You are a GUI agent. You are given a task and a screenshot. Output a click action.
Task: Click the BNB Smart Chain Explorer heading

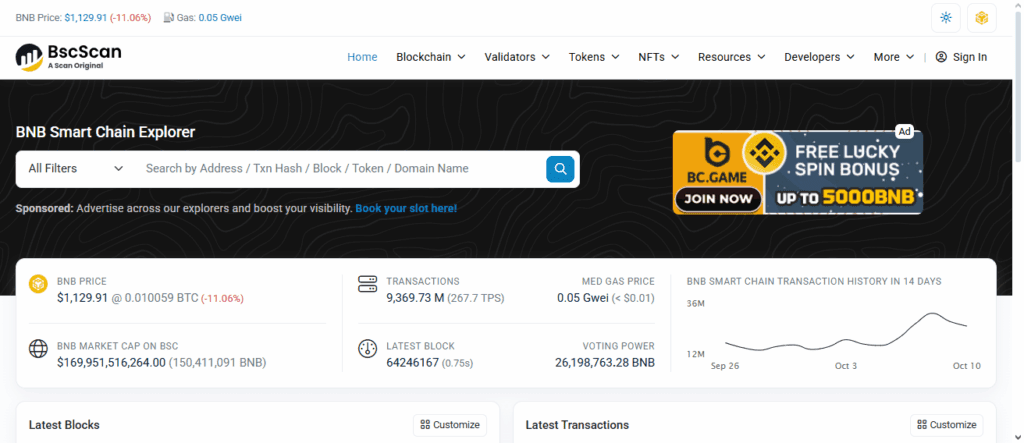click(105, 132)
